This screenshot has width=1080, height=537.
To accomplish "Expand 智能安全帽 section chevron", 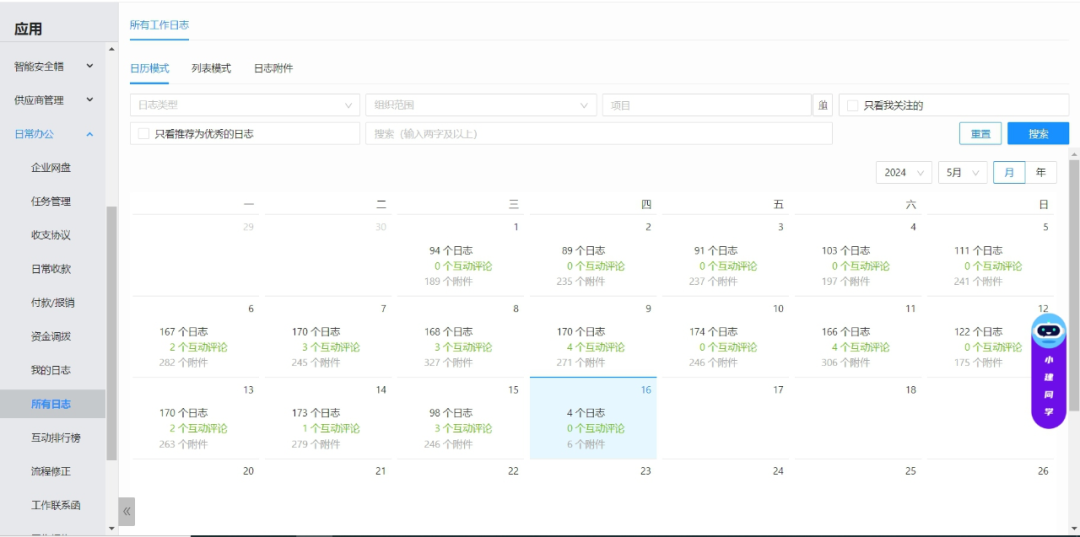I will pos(89,66).
